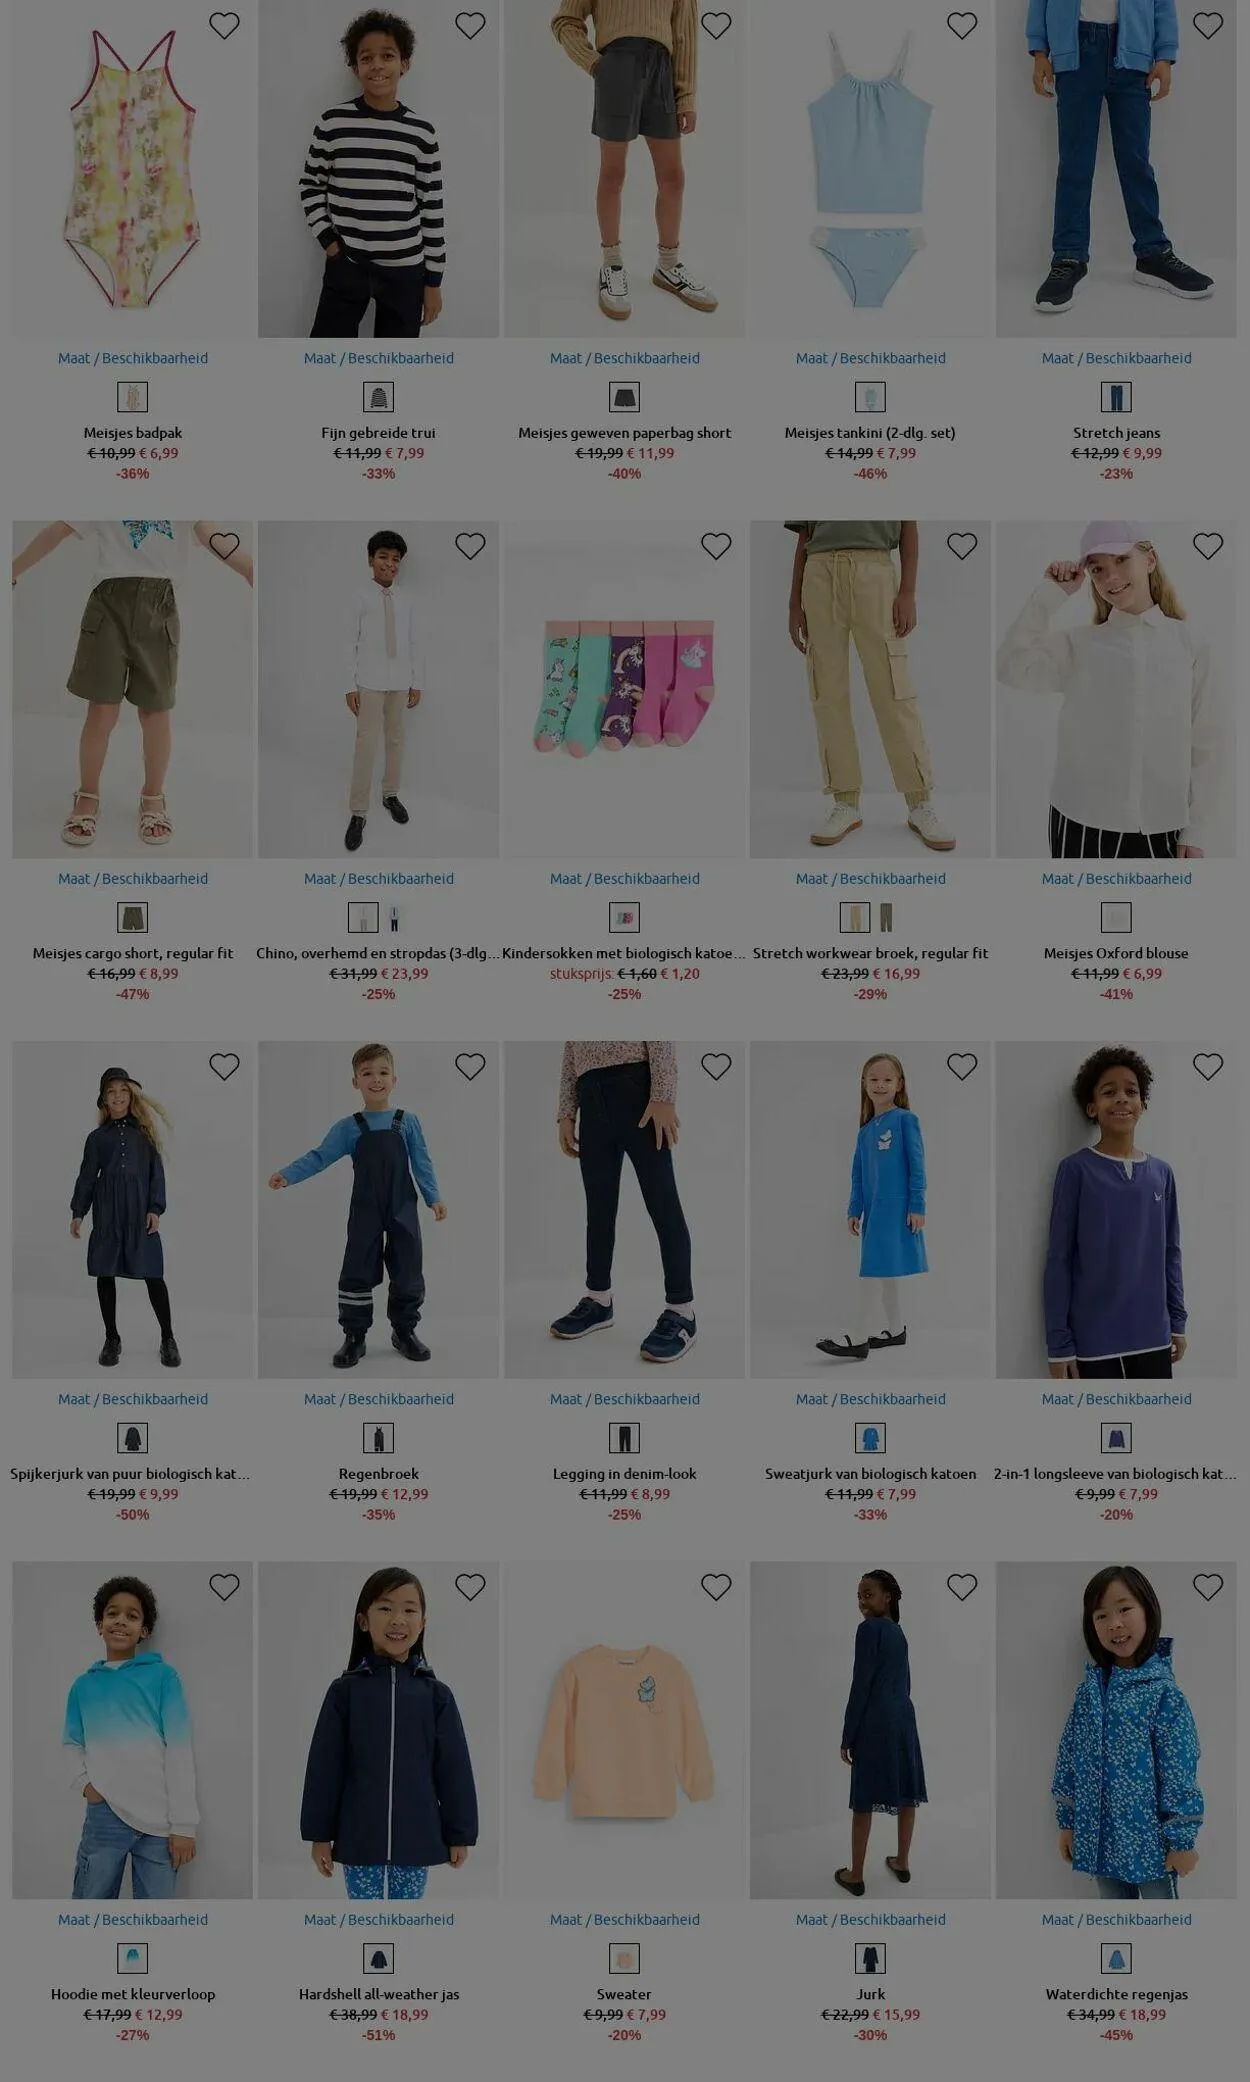The height and width of the screenshot is (2082, 1250).
Task: Heart the Waterdichte regenjas product
Action: [1208, 1587]
